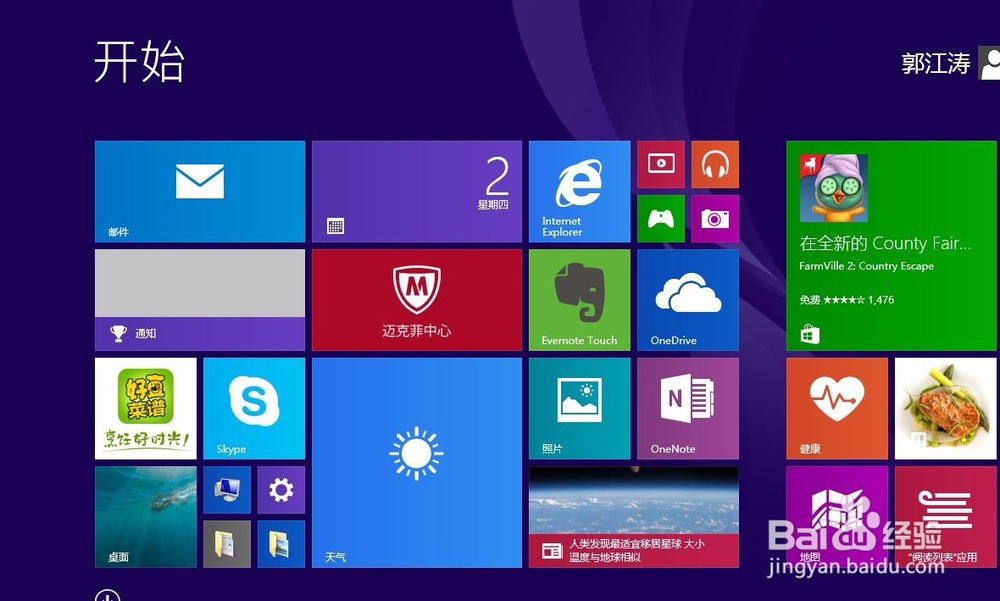Open the folder tile on blue background

281,544
